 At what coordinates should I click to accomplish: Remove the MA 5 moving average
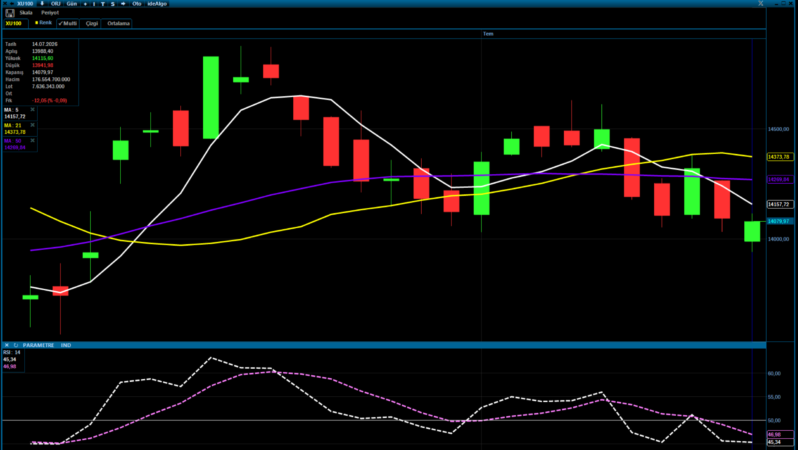pos(33,109)
